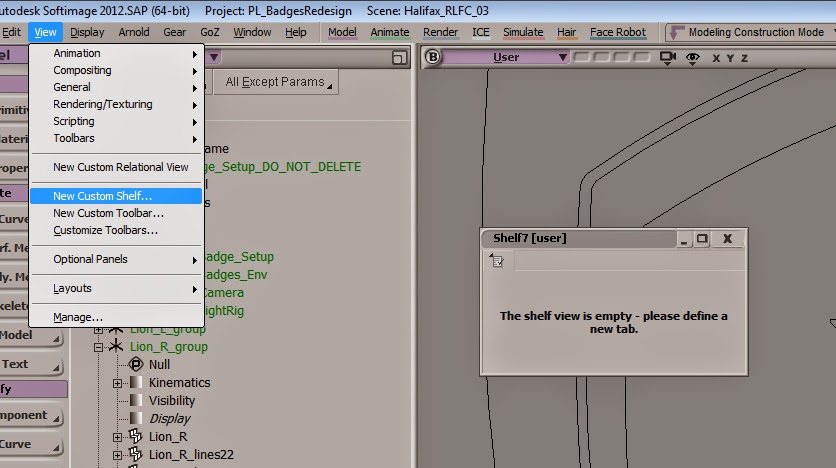Open the All Except Params filter
The height and width of the screenshot is (468, 836).
(277, 82)
